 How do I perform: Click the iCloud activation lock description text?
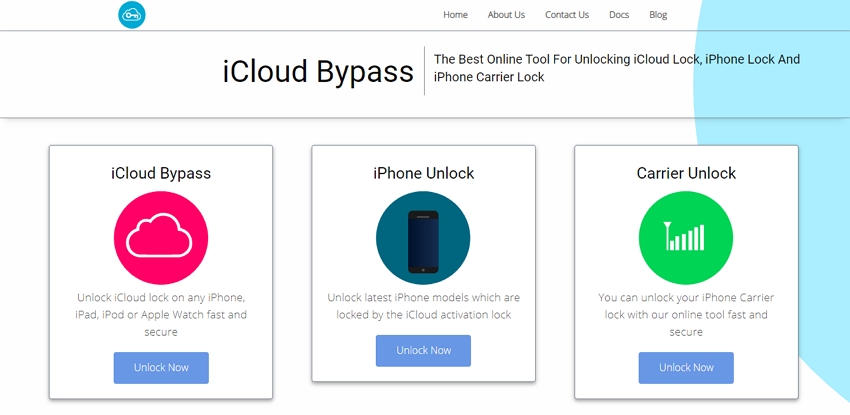pyautogui.click(x=423, y=306)
